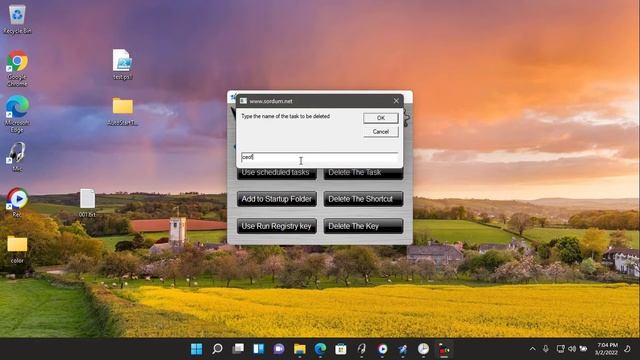
Task: Select the Microsoft Edge desktop shortcut
Action: (x=17, y=114)
